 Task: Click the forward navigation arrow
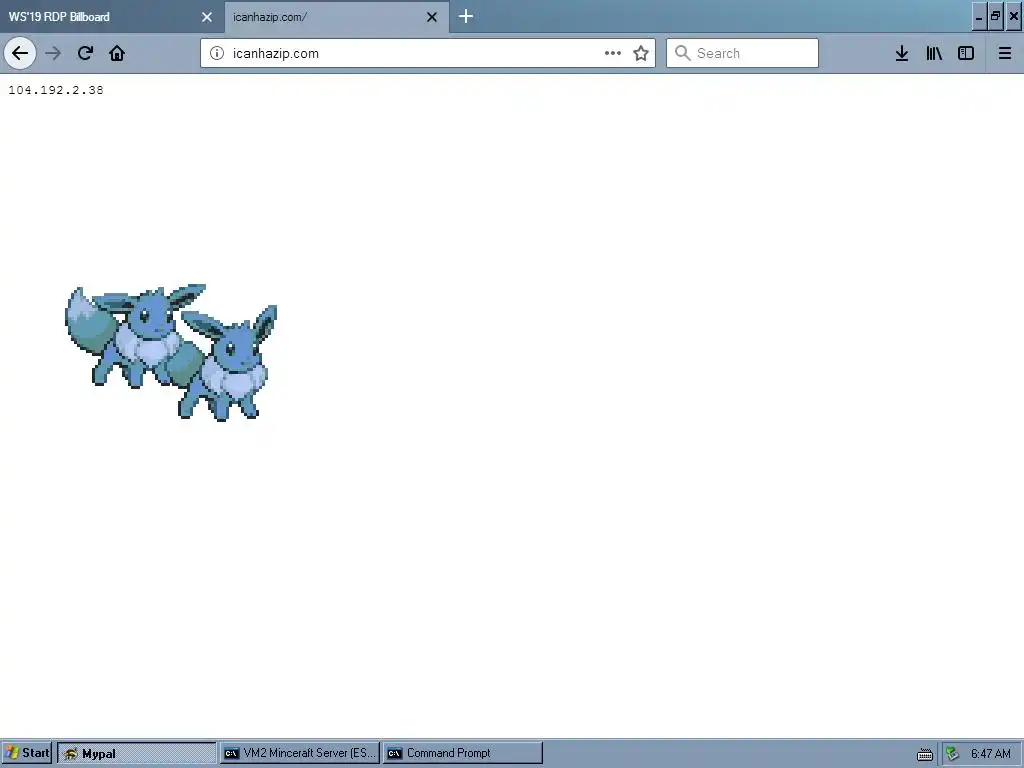coord(54,53)
